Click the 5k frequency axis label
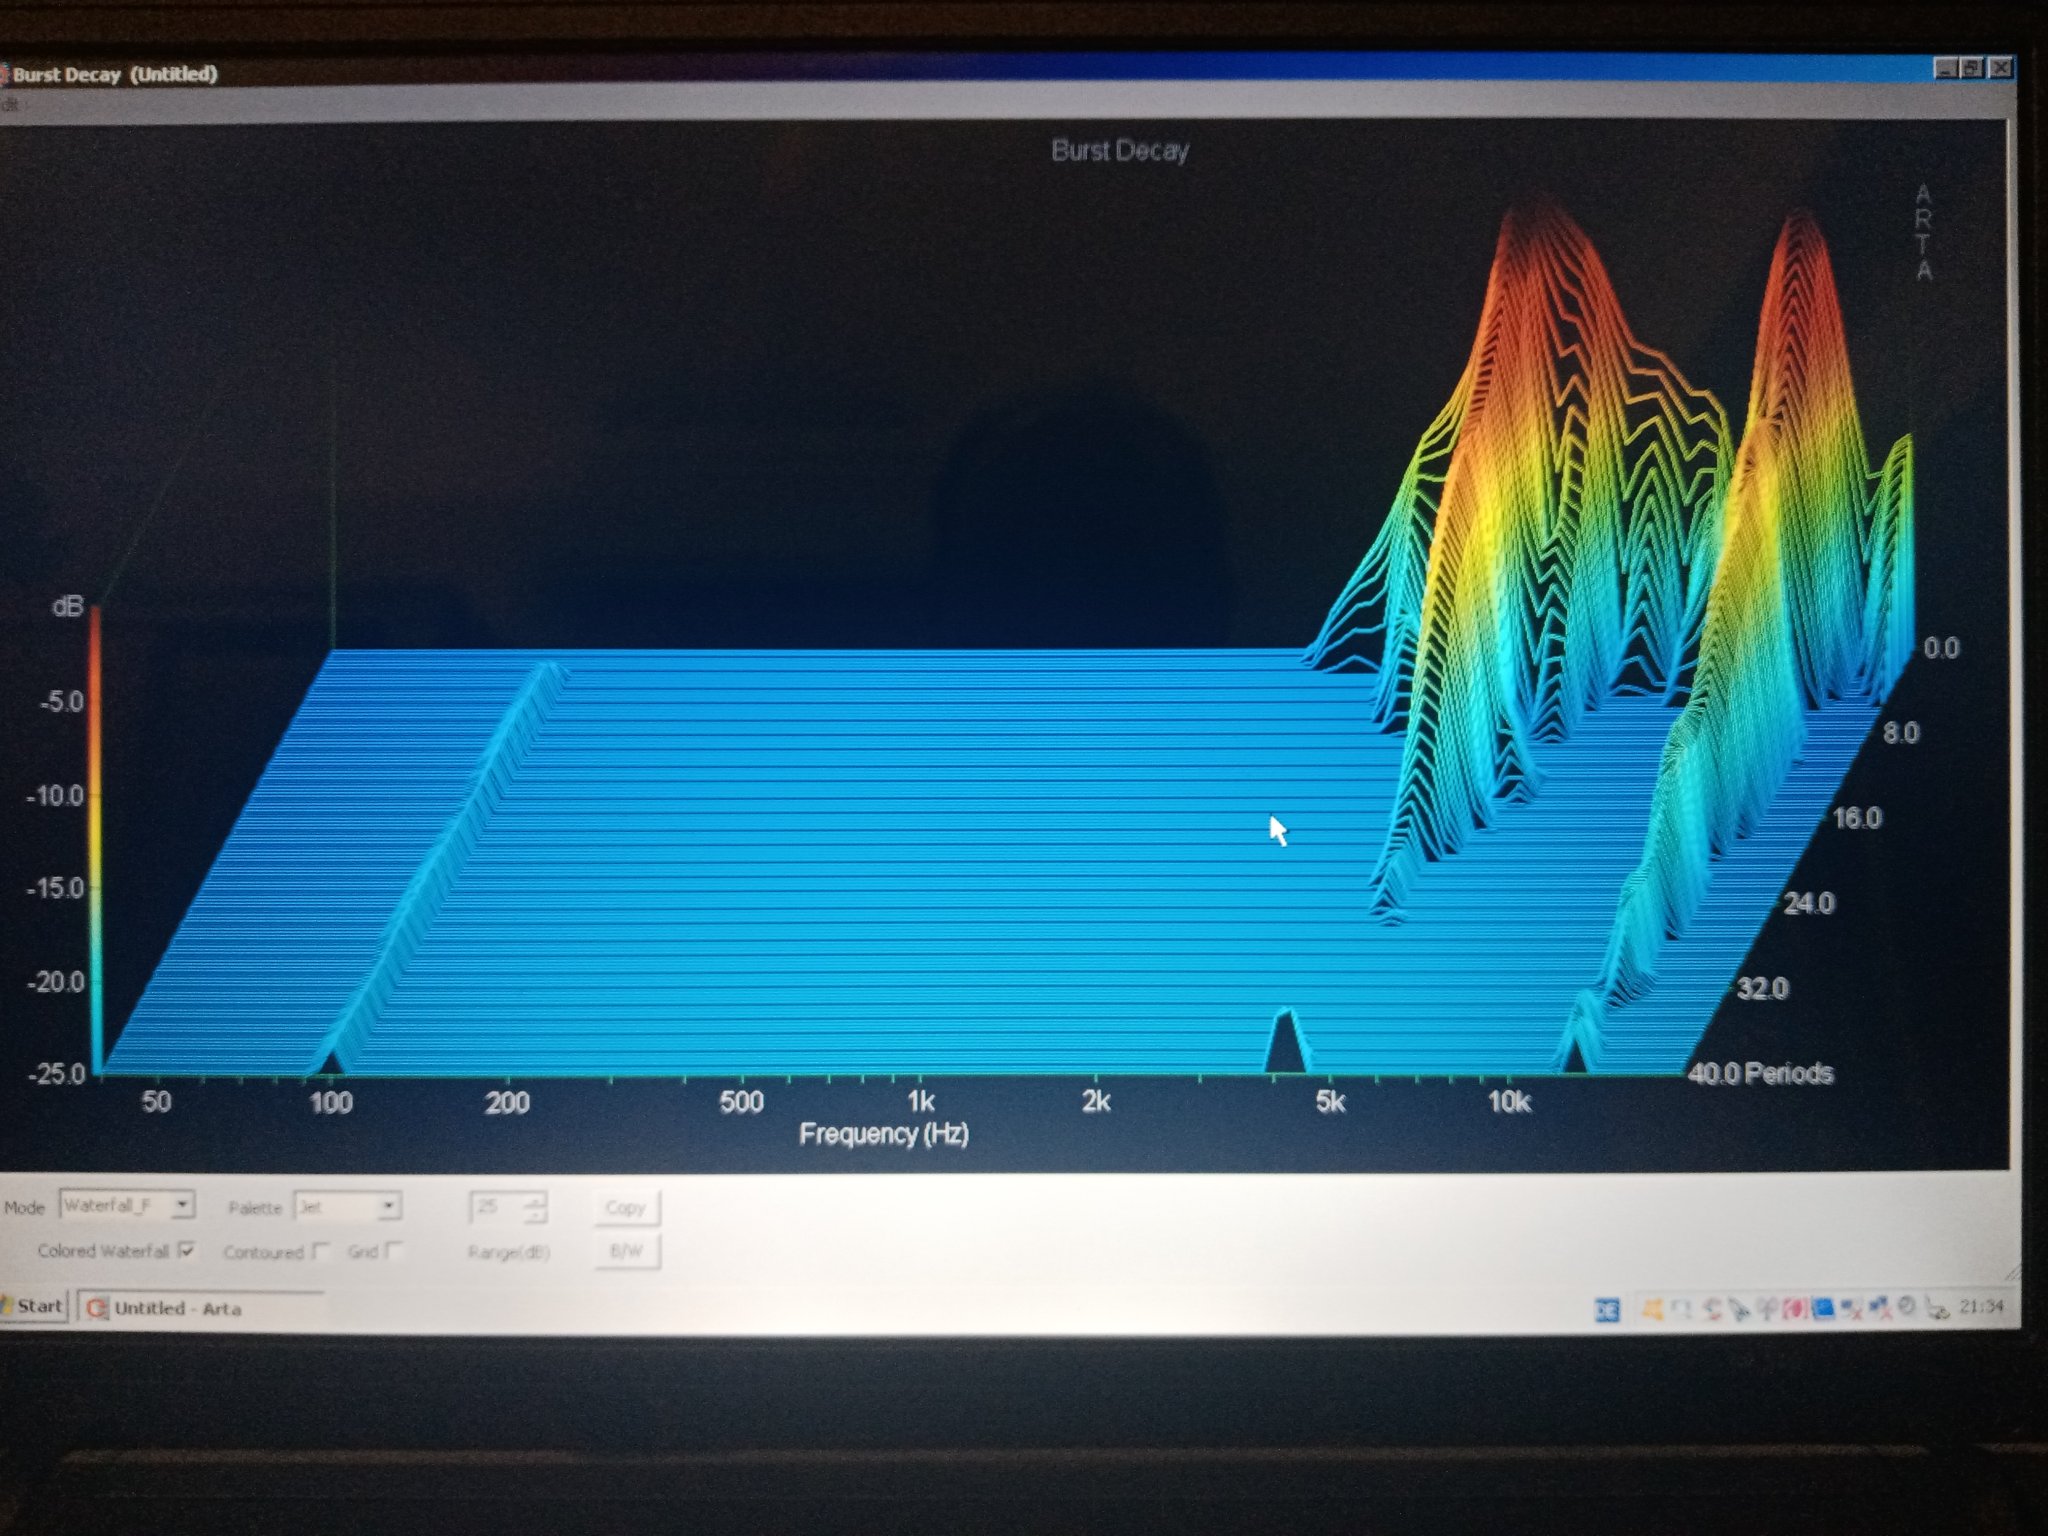Image resolution: width=2048 pixels, height=1536 pixels. pyautogui.click(x=1330, y=1101)
